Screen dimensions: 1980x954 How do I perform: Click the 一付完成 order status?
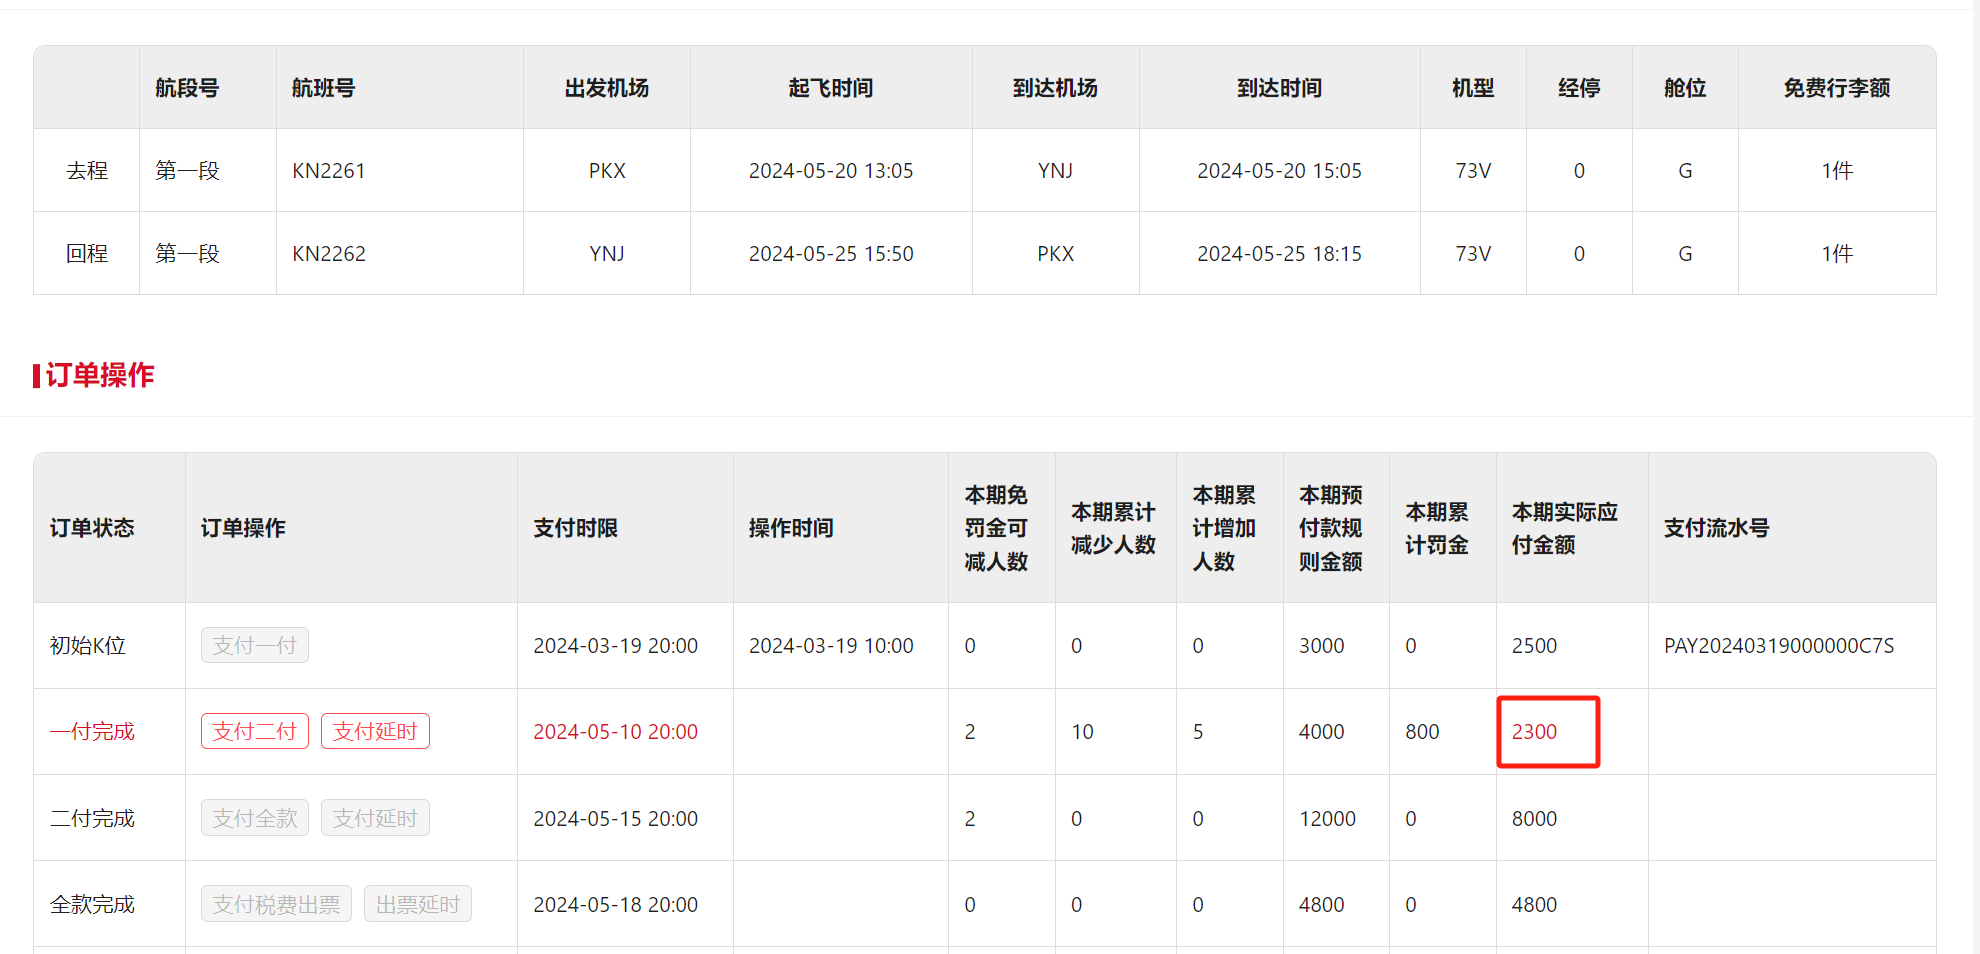tap(92, 732)
